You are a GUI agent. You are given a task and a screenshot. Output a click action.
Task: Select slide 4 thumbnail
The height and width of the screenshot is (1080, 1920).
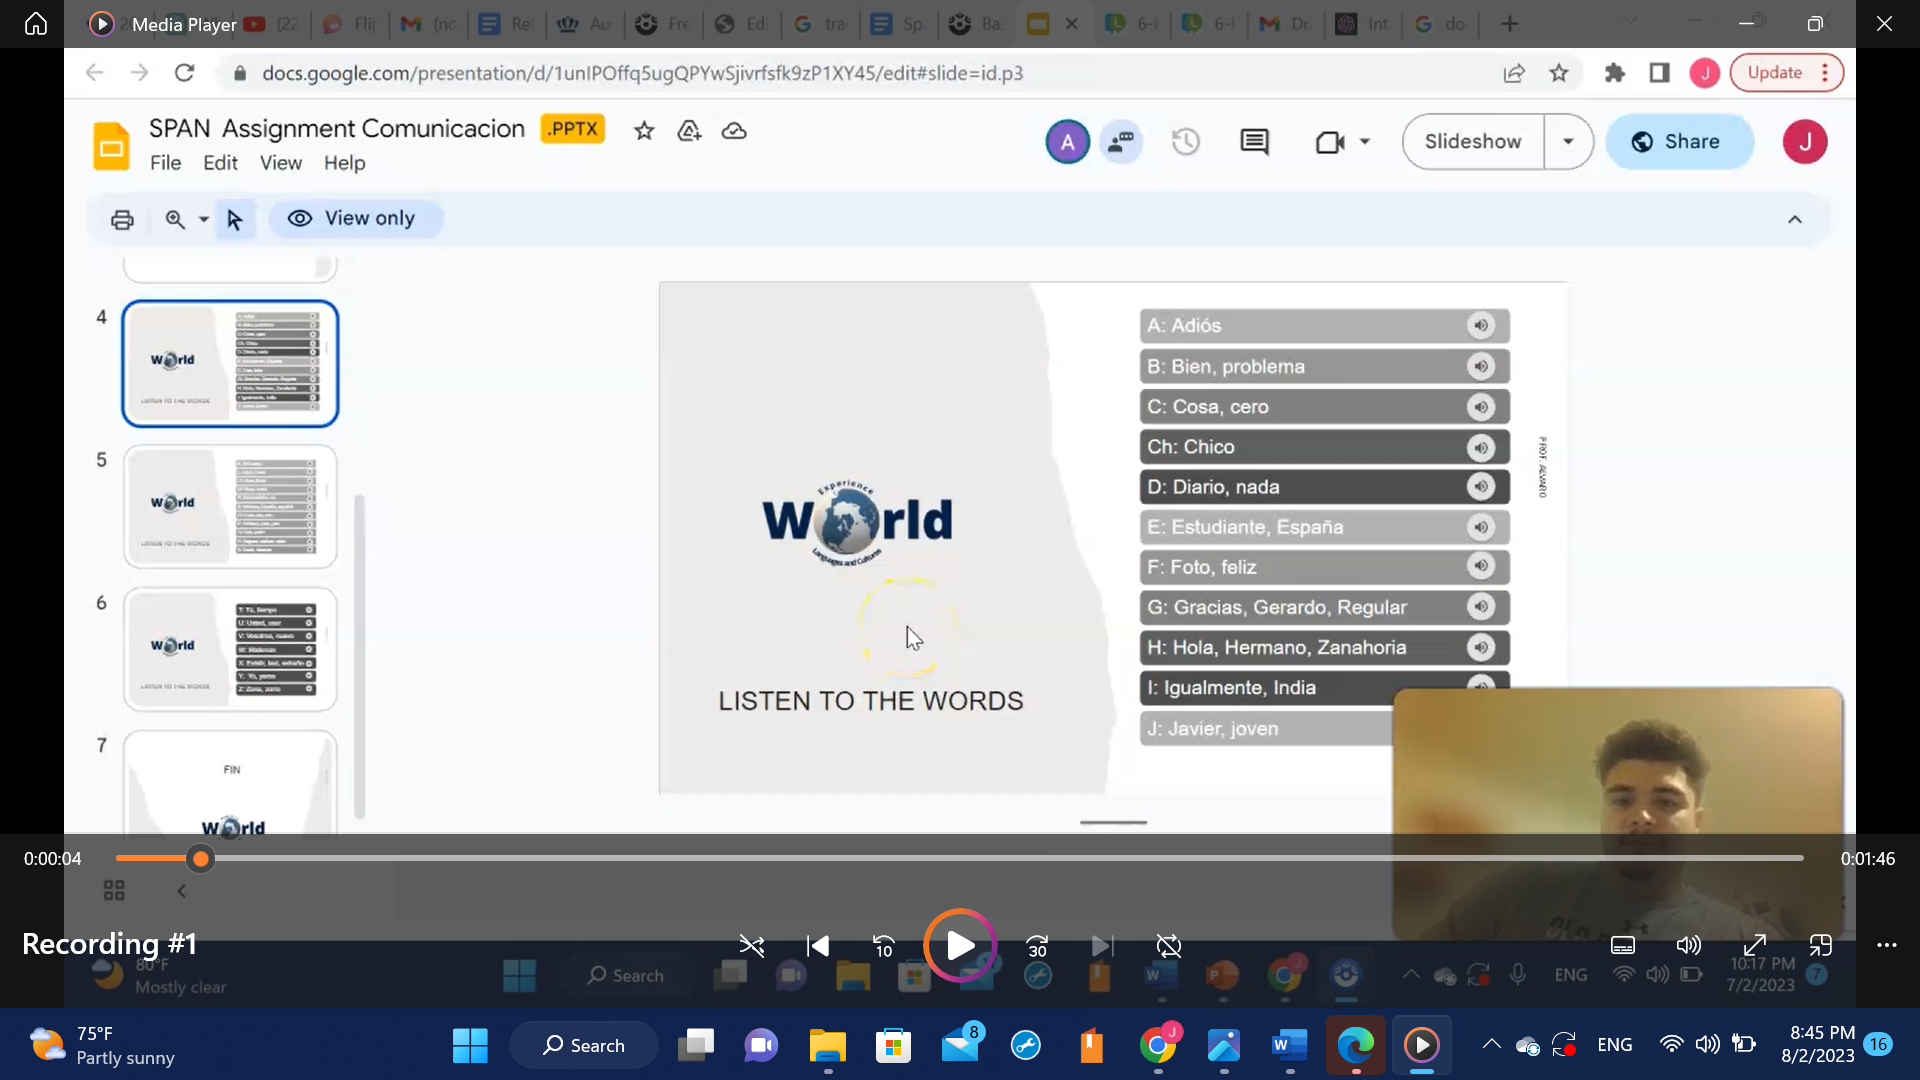click(230, 364)
